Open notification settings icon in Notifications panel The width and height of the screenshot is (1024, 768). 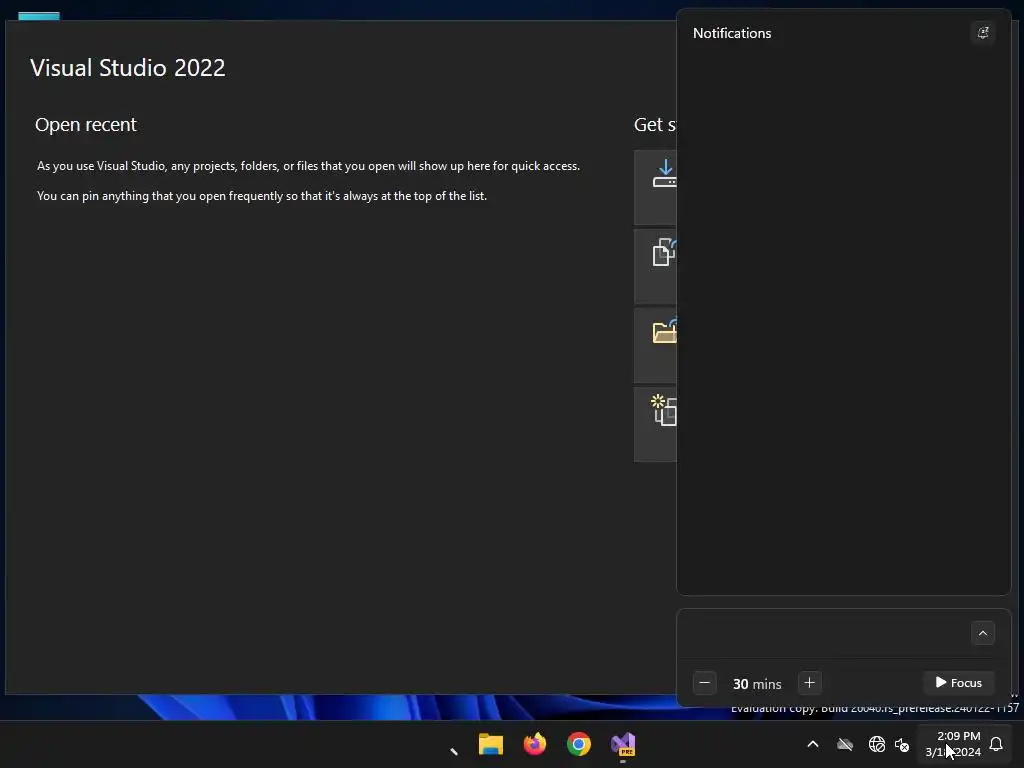point(982,33)
